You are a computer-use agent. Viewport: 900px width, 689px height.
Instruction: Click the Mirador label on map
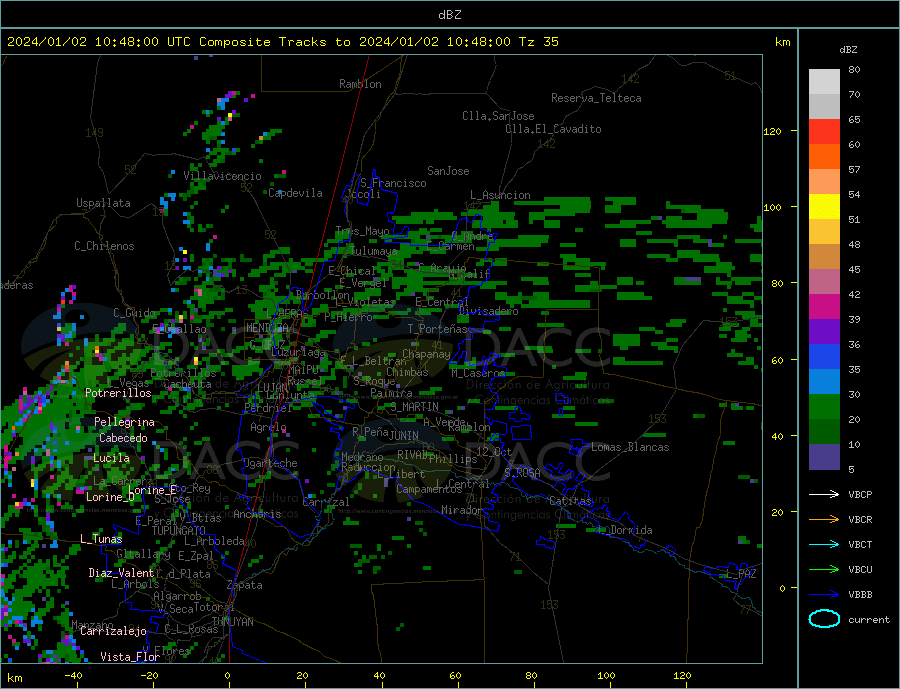pyautogui.click(x=462, y=510)
